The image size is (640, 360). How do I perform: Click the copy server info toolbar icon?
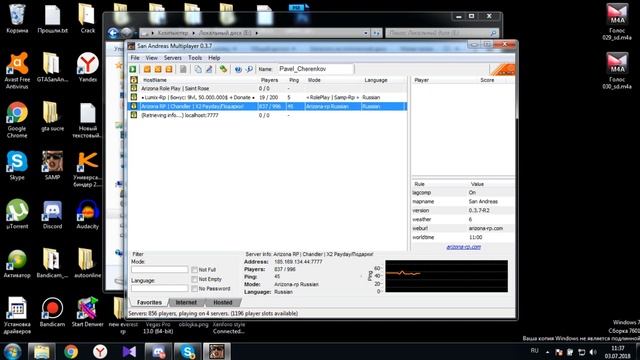pos(198,69)
